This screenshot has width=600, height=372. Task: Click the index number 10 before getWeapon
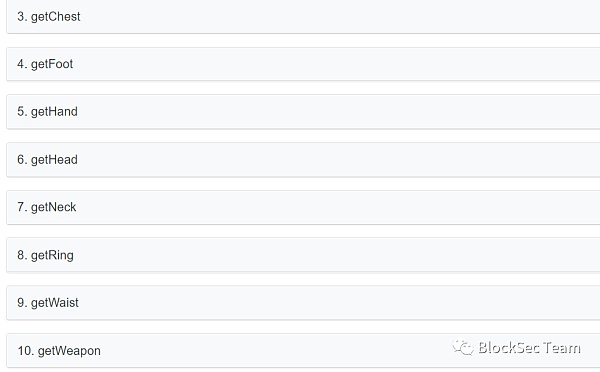coord(25,351)
